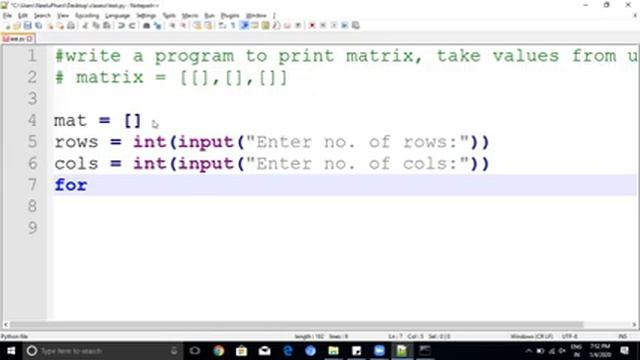The height and width of the screenshot is (360, 640).
Task: Expand hidden system tray icons
Action: pos(529,351)
